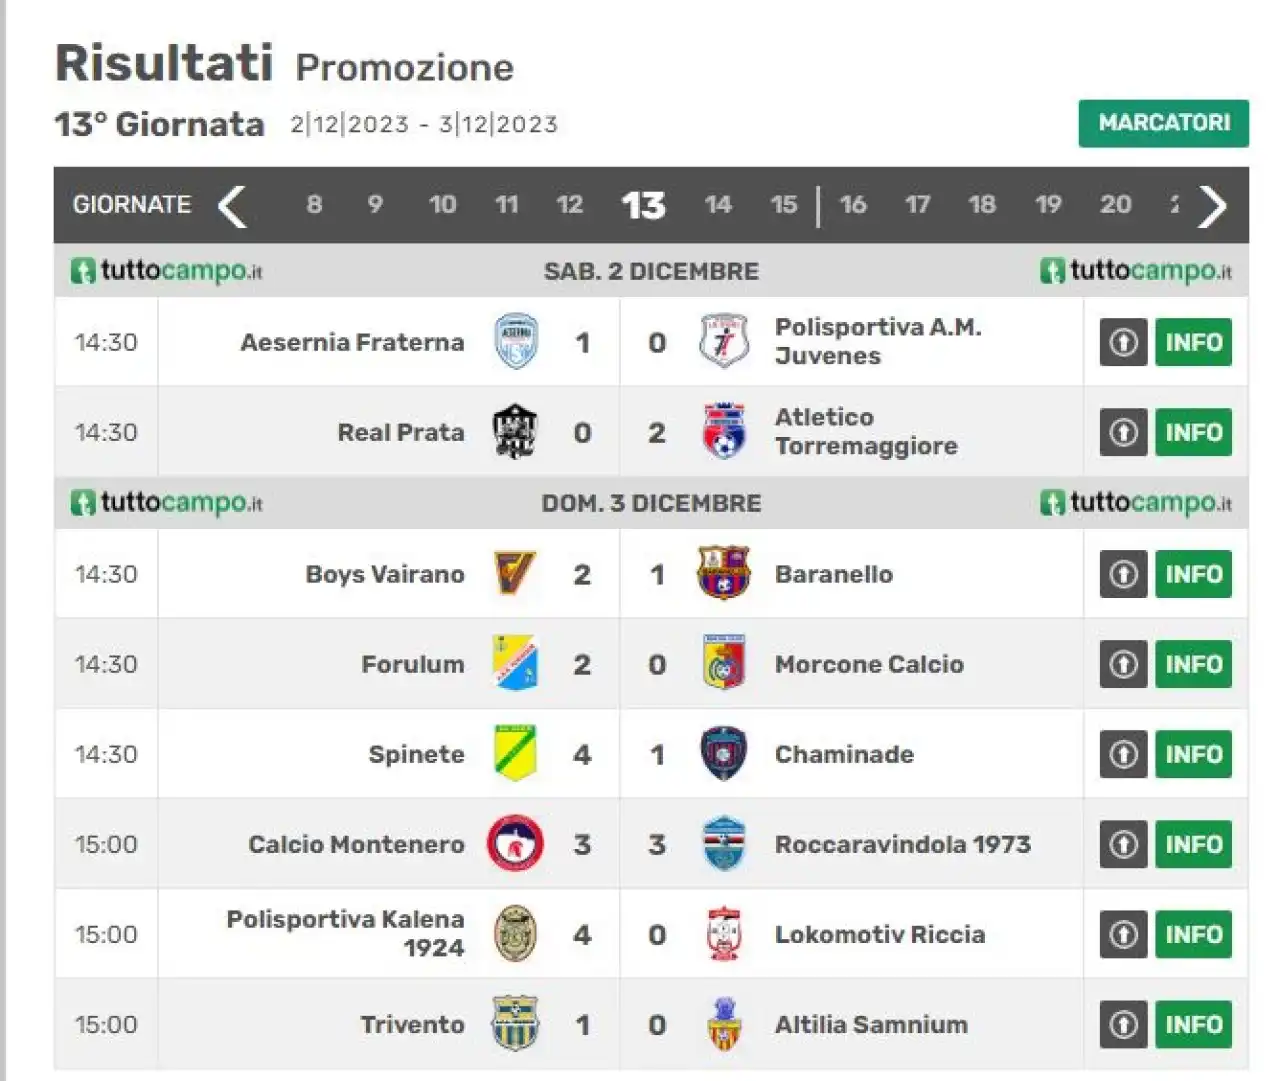Click the Spinete yellow-green crest

[x=516, y=753]
